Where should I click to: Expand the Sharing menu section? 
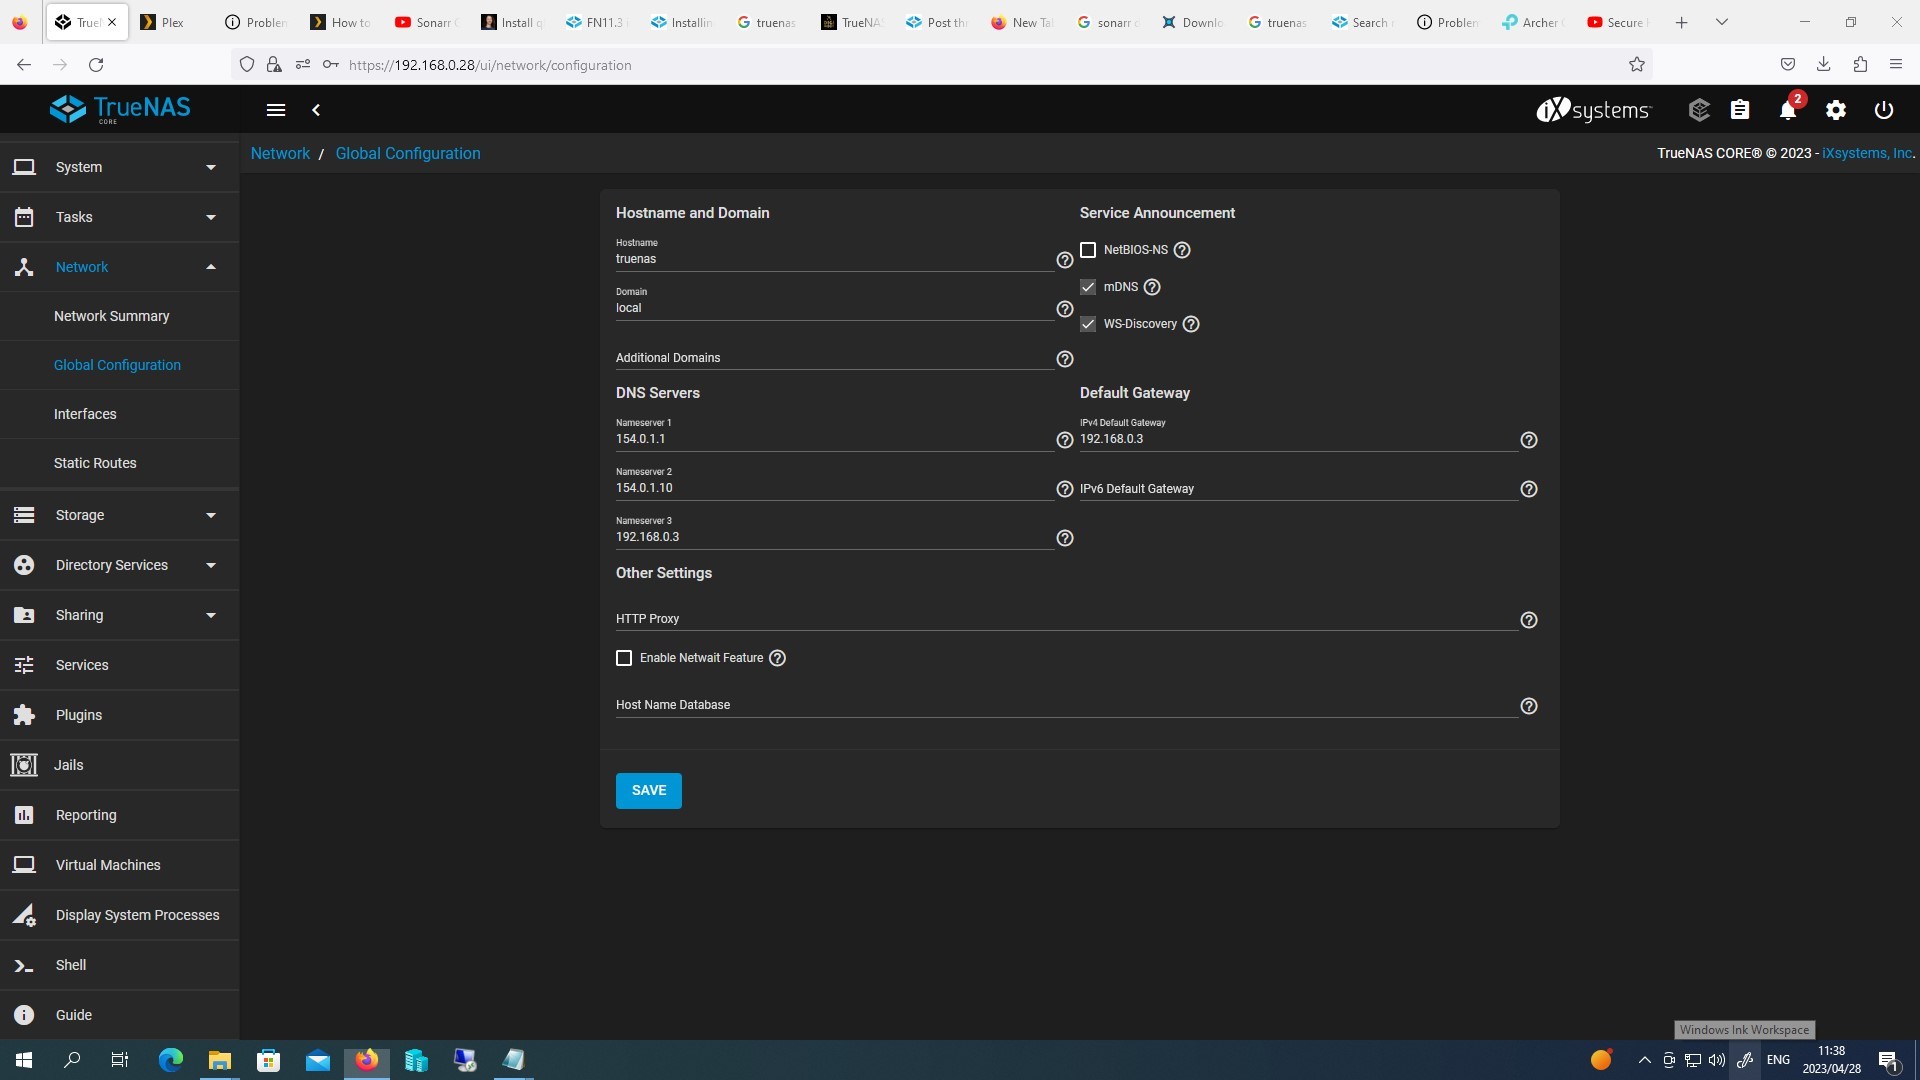click(x=120, y=615)
